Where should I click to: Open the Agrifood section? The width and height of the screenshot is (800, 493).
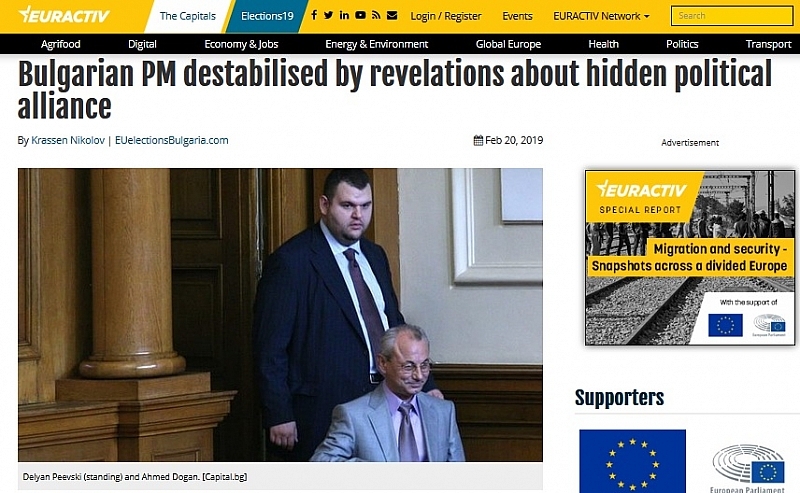(x=61, y=44)
